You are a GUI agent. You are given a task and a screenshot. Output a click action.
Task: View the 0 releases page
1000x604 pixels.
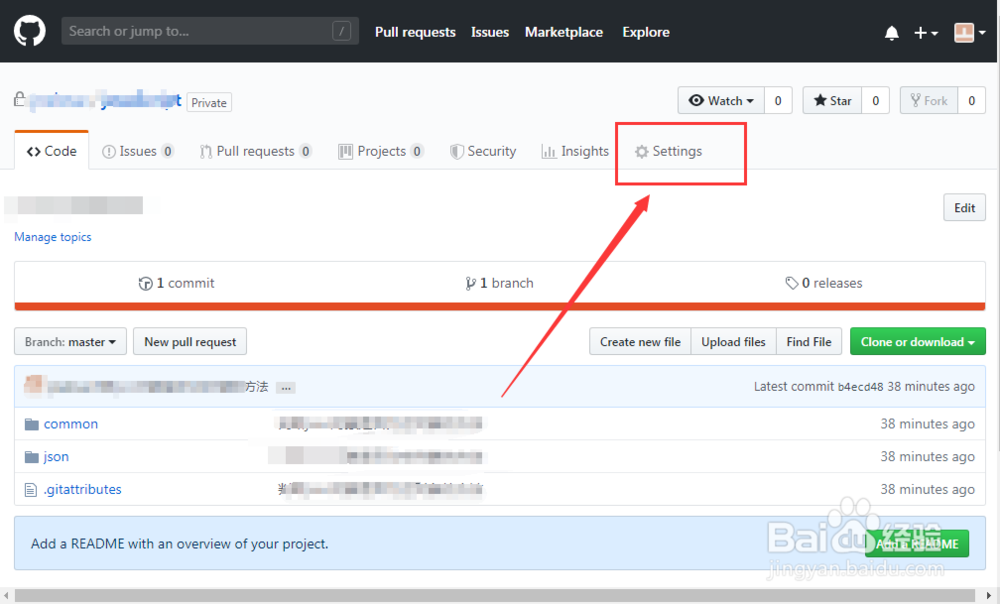click(824, 283)
